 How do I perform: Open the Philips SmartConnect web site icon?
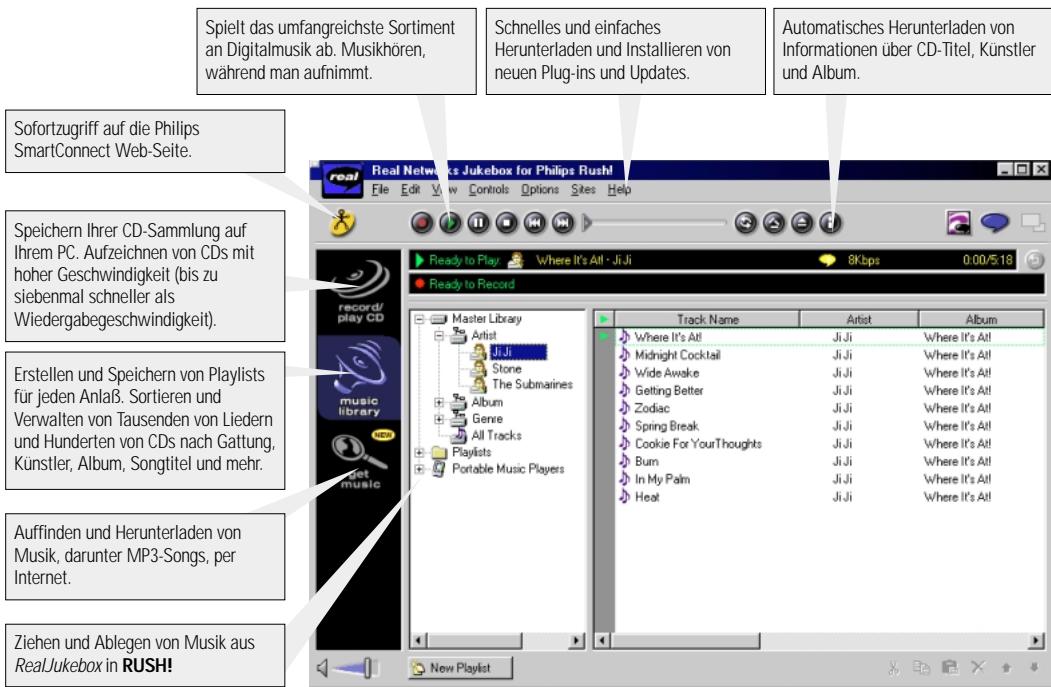click(x=343, y=223)
